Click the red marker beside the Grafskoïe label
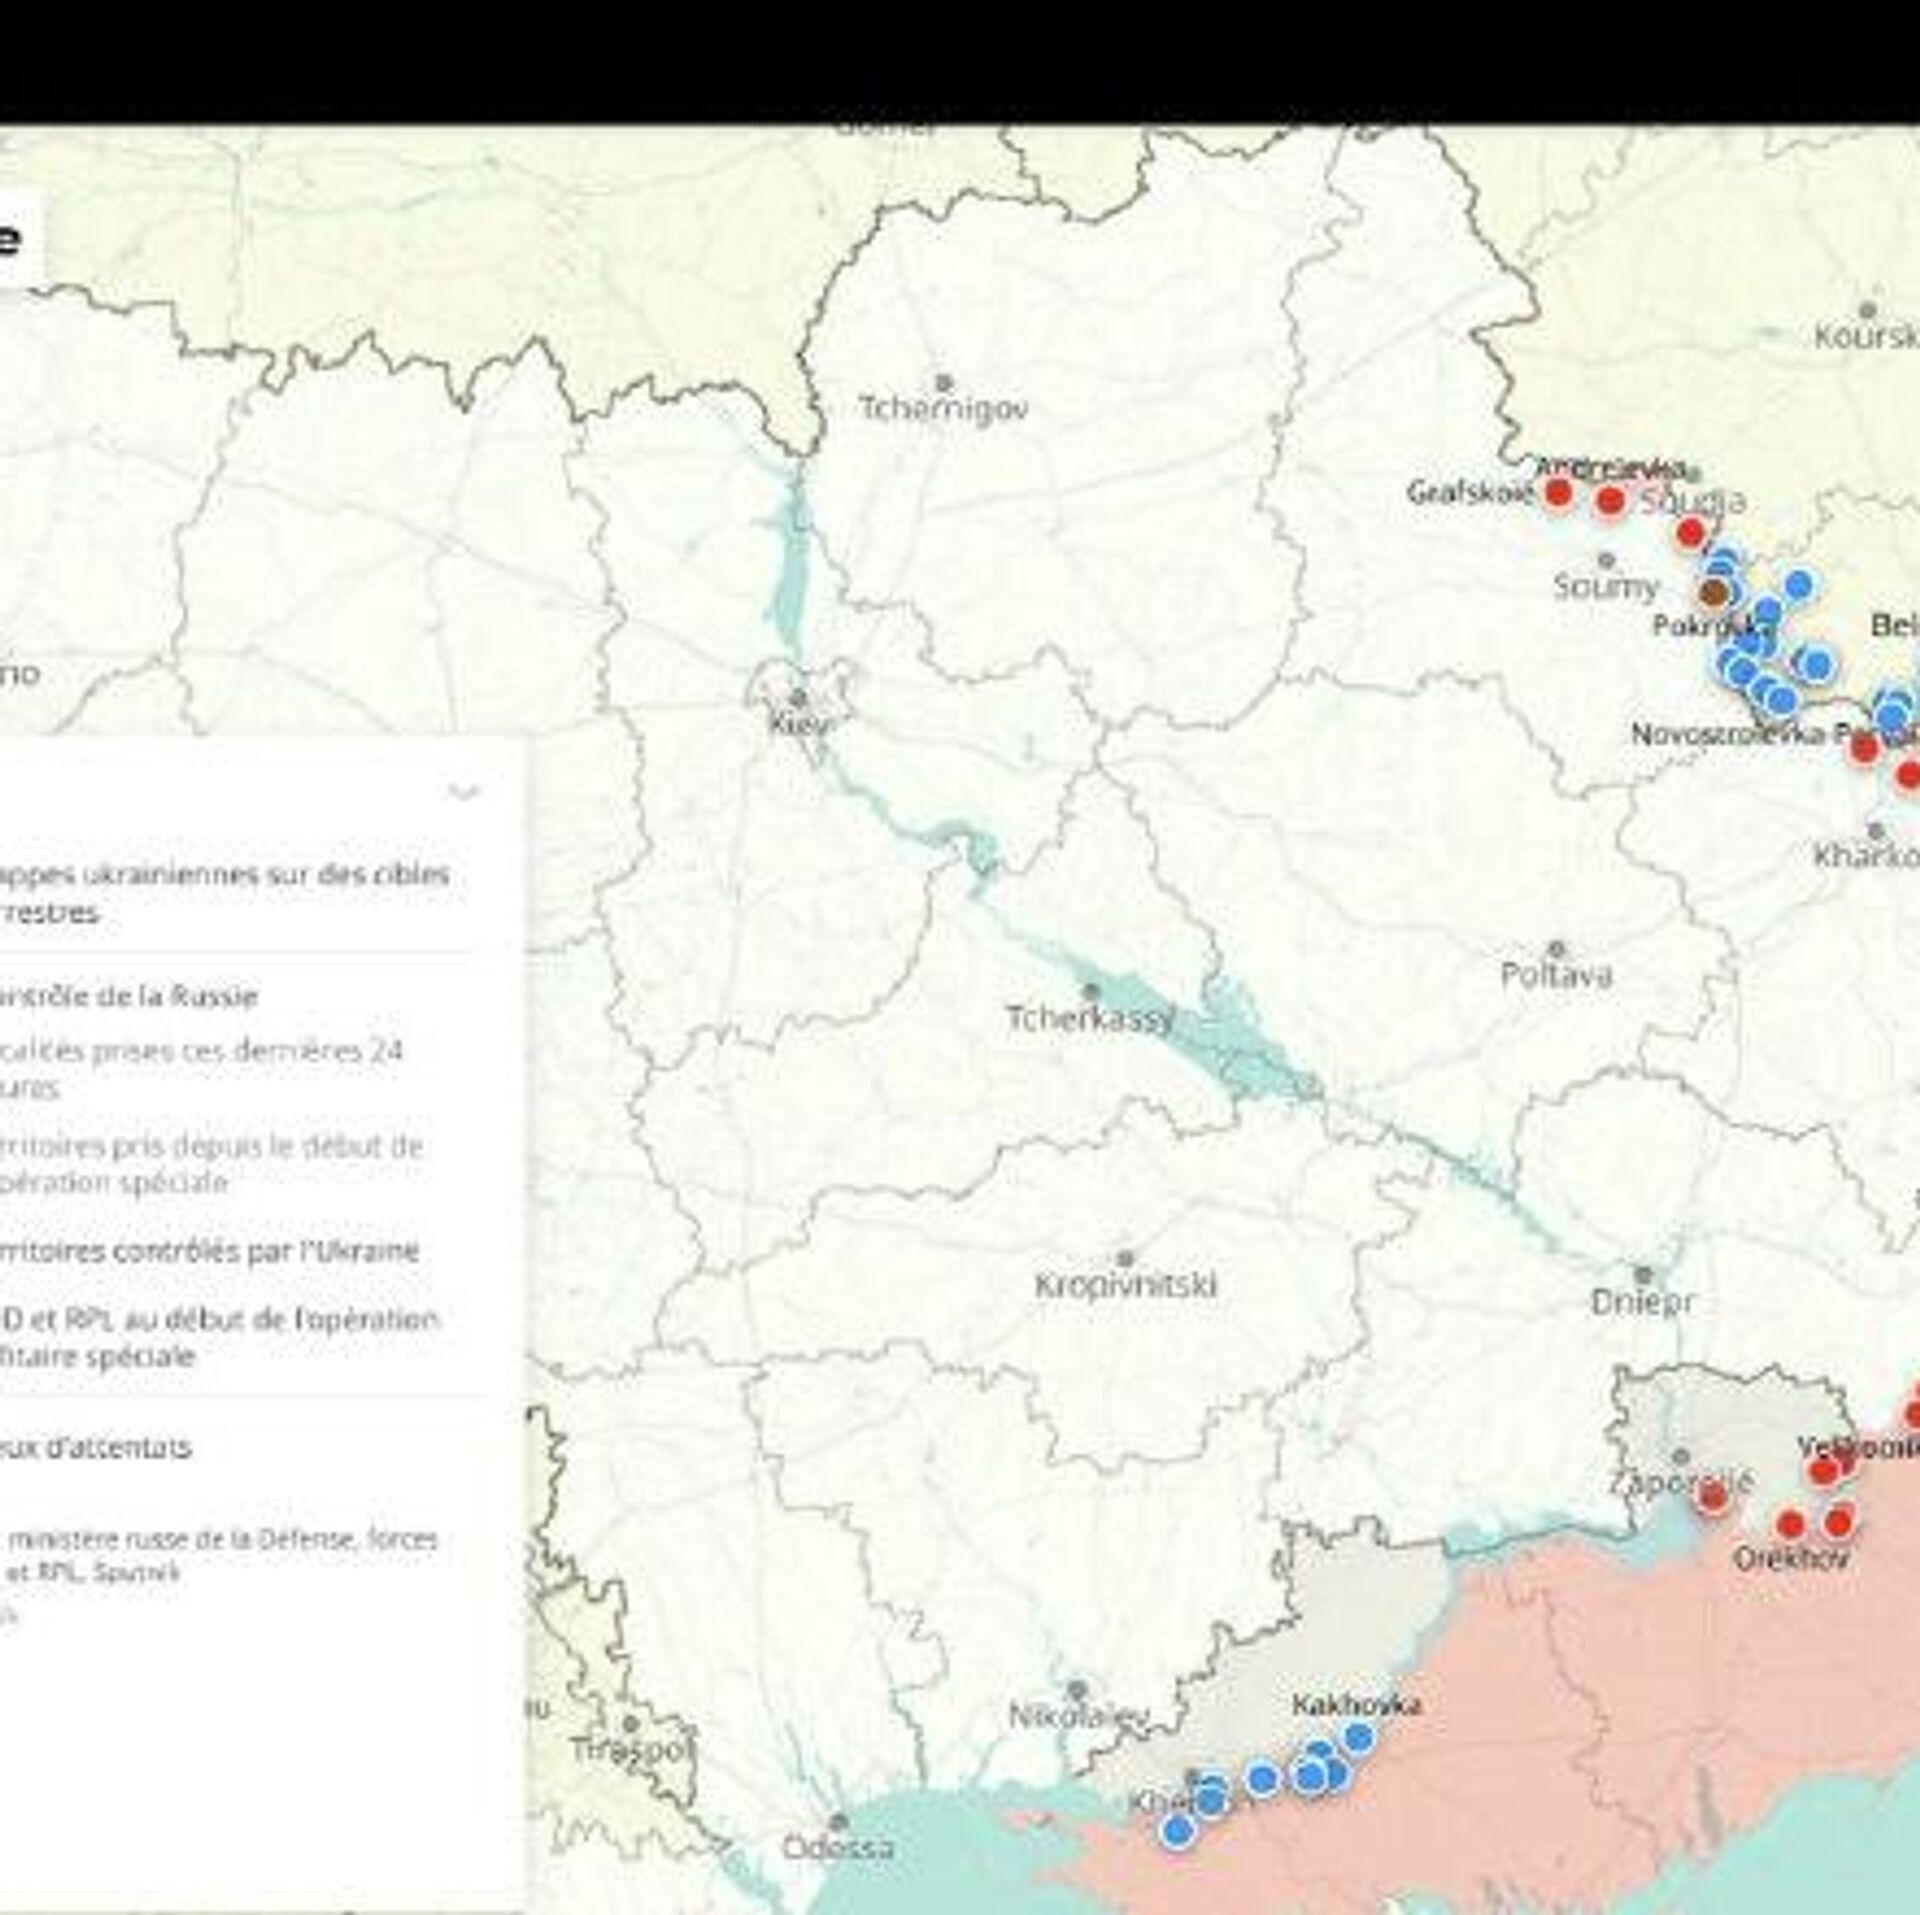The width and height of the screenshot is (1920, 1915). pyautogui.click(x=1558, y=492)
